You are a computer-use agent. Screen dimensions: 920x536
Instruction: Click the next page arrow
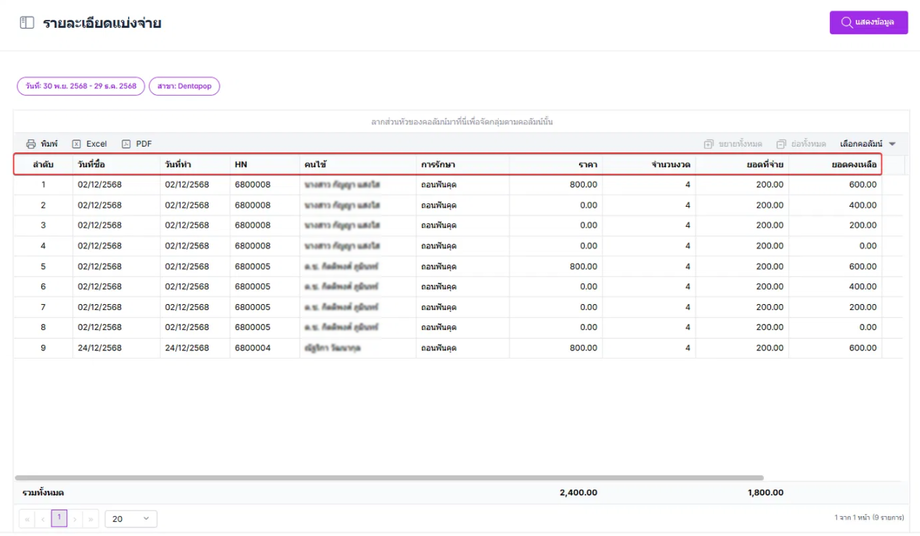click(75, 519)
